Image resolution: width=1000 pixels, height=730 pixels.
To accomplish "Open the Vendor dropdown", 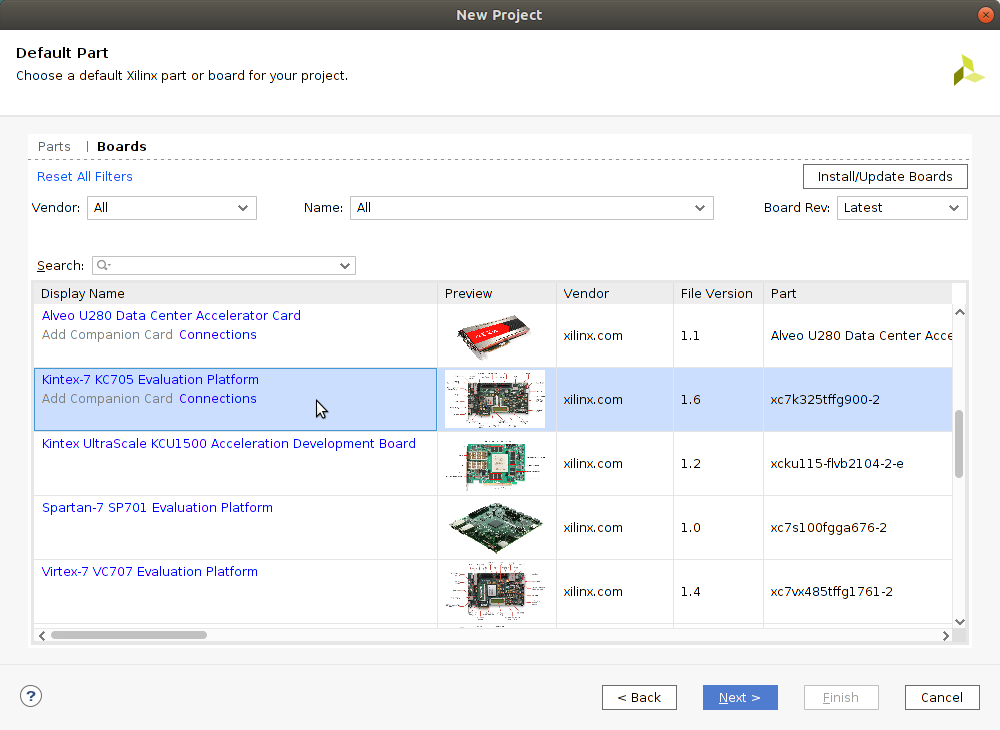I will (172, 208).
